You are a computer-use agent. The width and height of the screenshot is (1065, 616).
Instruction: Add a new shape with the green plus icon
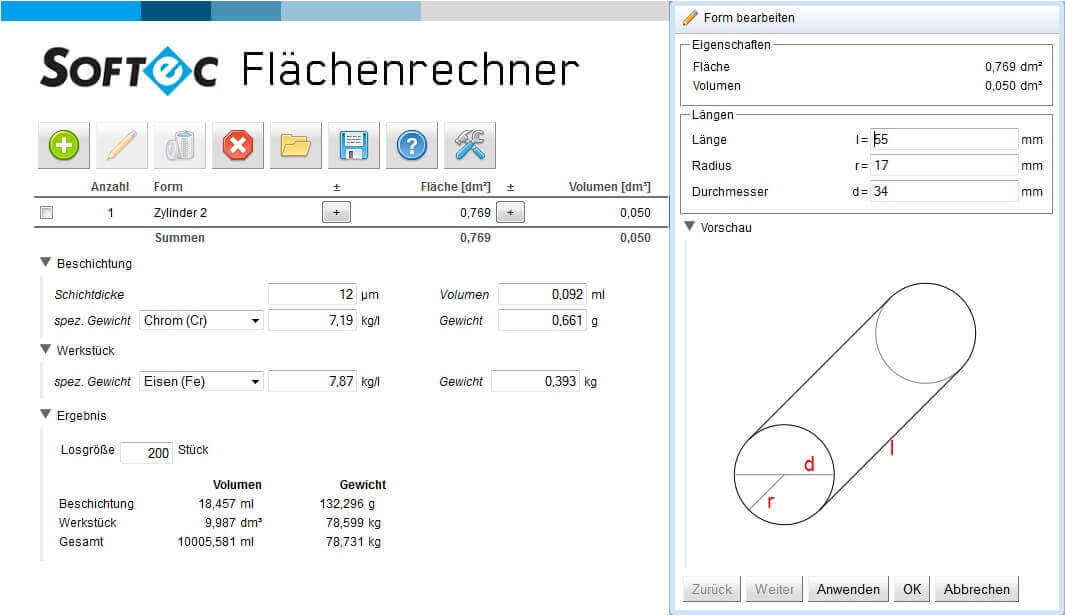pyautogui.click(x=63, y=144)
